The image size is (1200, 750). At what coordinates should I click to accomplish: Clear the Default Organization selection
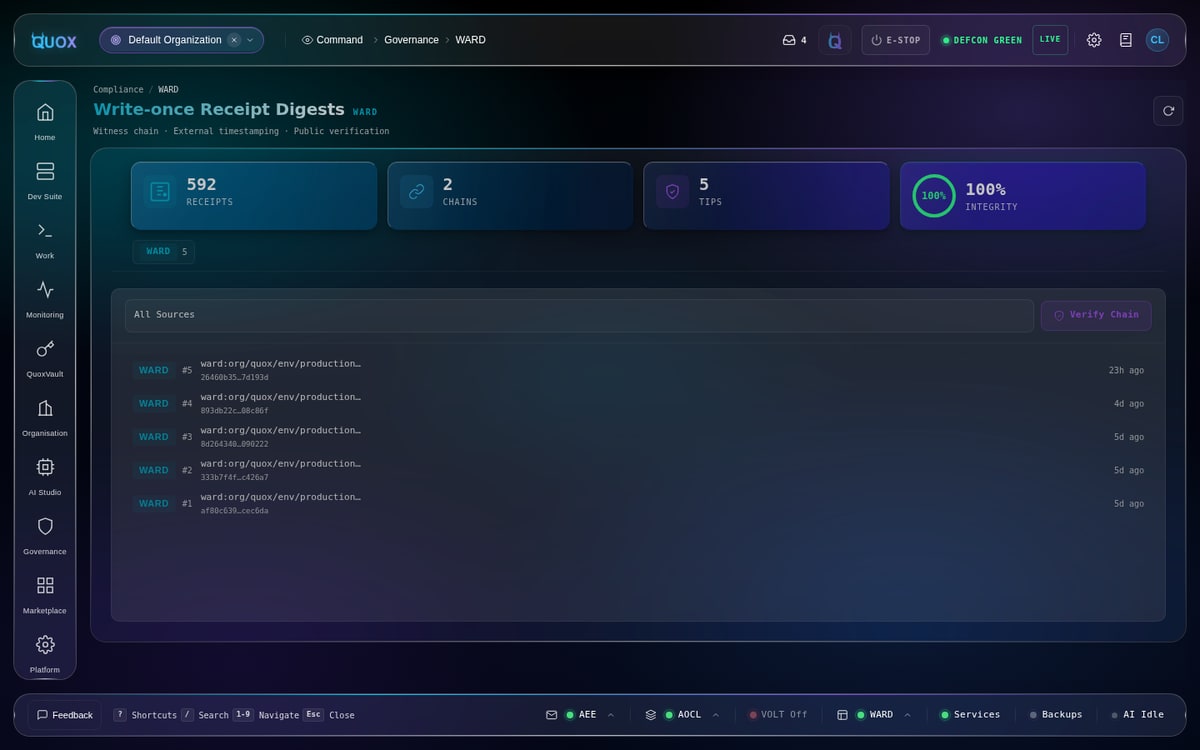point(234,40)
